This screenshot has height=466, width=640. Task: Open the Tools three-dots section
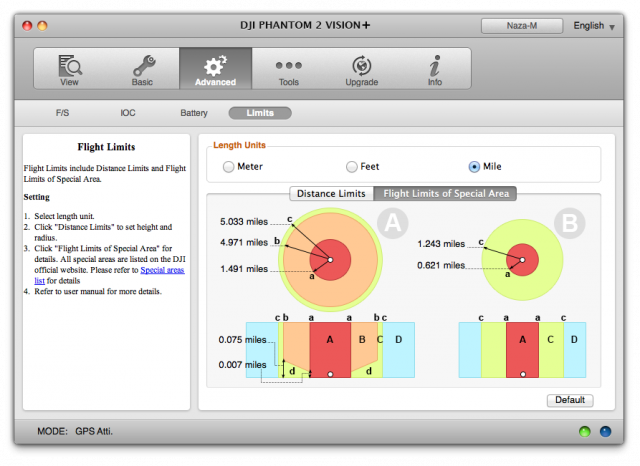[x=289, y=69]
